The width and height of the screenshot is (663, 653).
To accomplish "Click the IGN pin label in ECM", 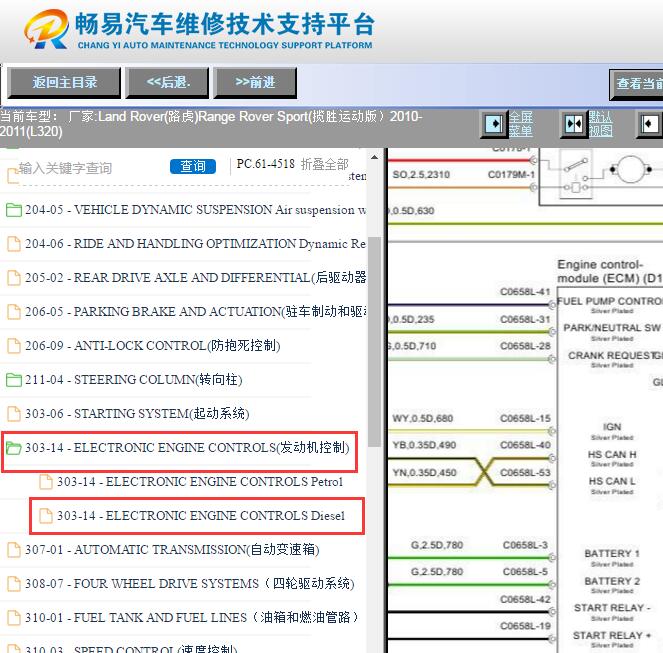I will click(x=612, y=427).
